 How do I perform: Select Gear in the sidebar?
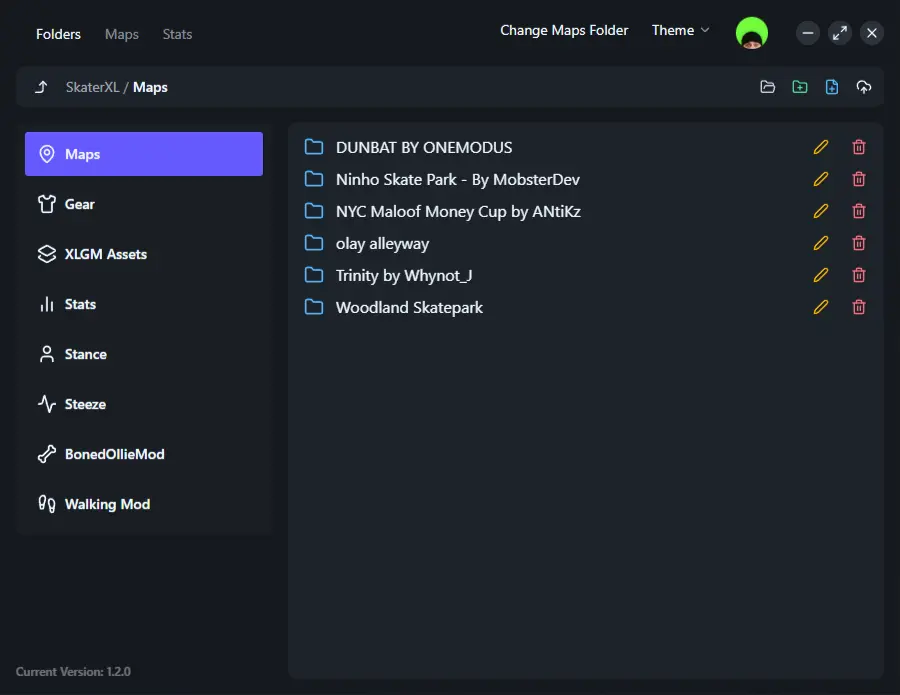pos(143,204)
